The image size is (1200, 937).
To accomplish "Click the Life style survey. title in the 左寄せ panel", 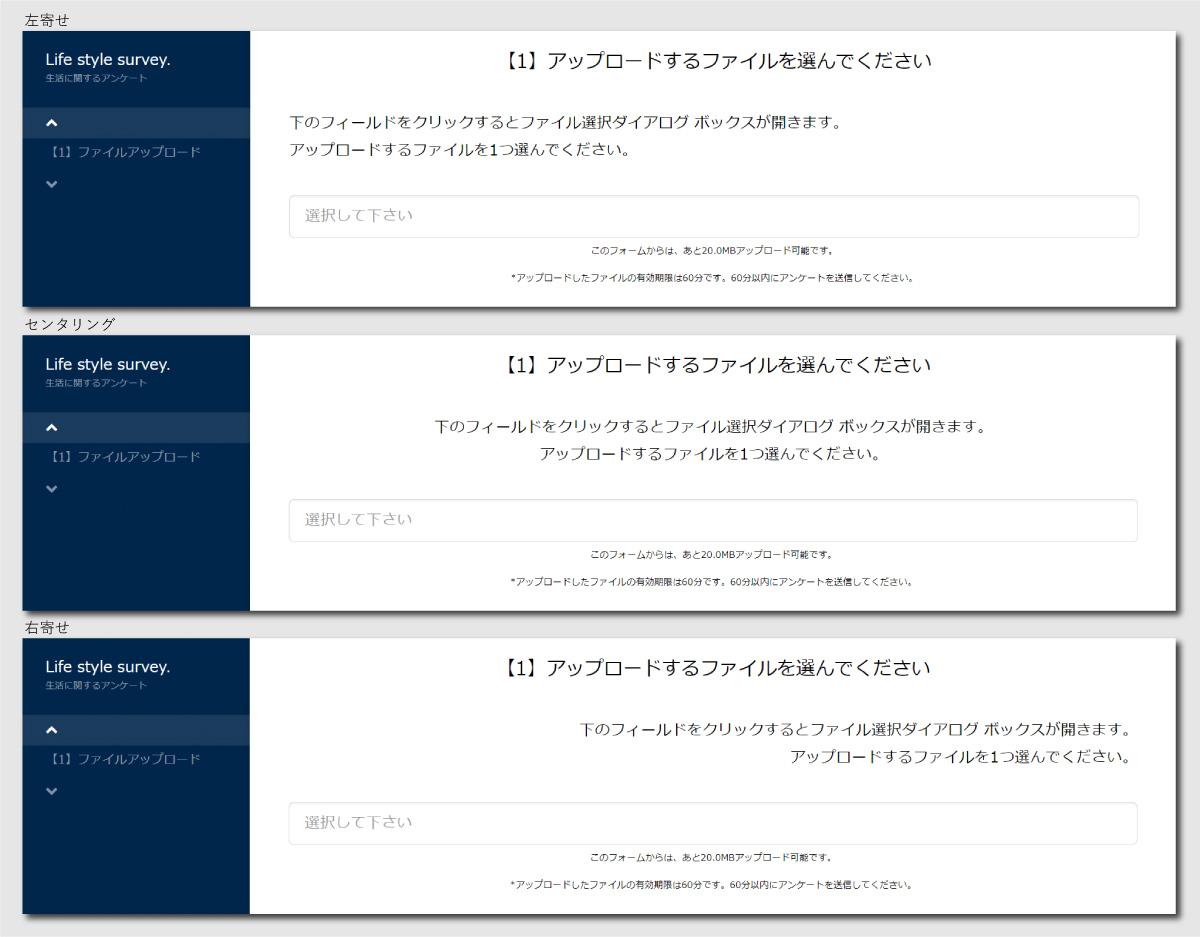I will (x=108, y=60).
